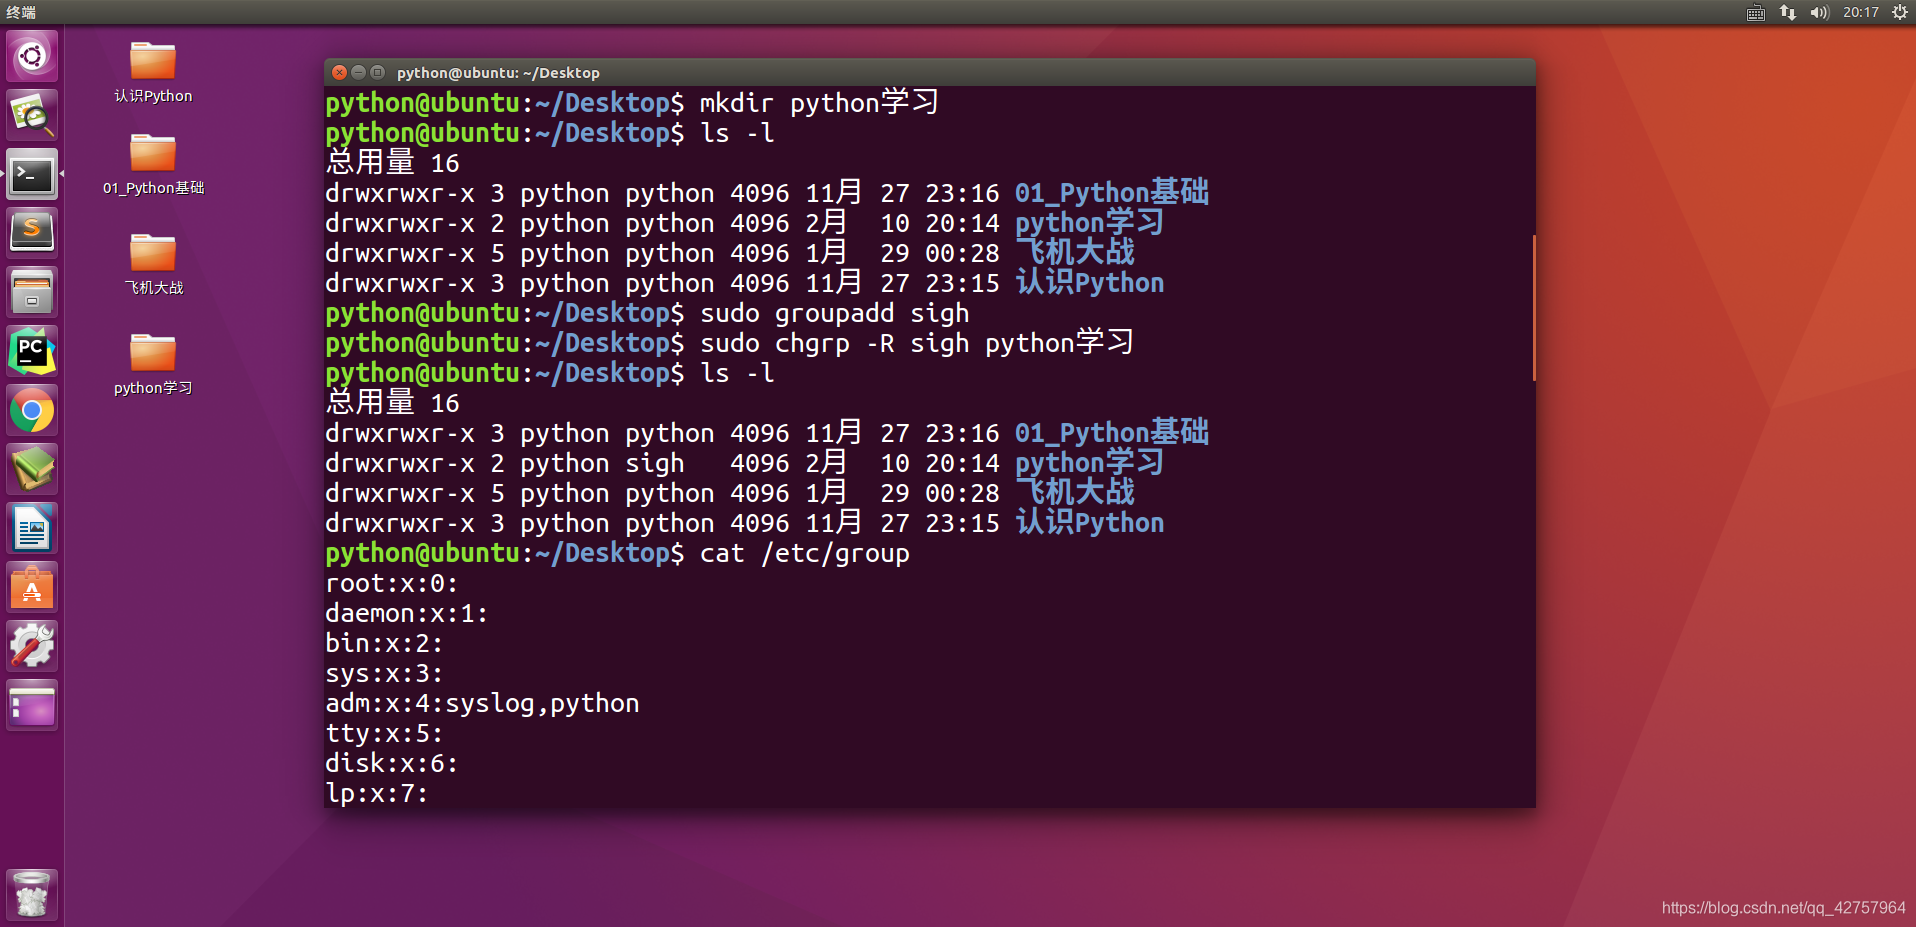Open the keyboard input method indicator
The image size is (1916, 927).
[1756, 12]
